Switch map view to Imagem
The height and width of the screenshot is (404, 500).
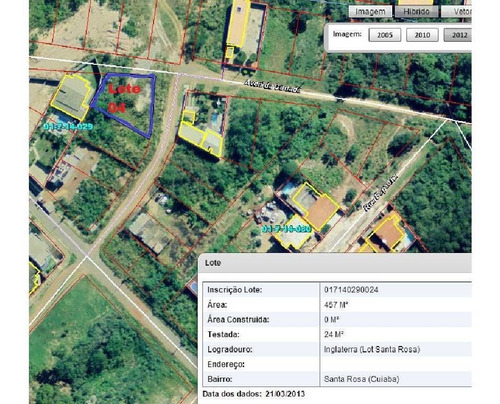(x=370, y=11)
